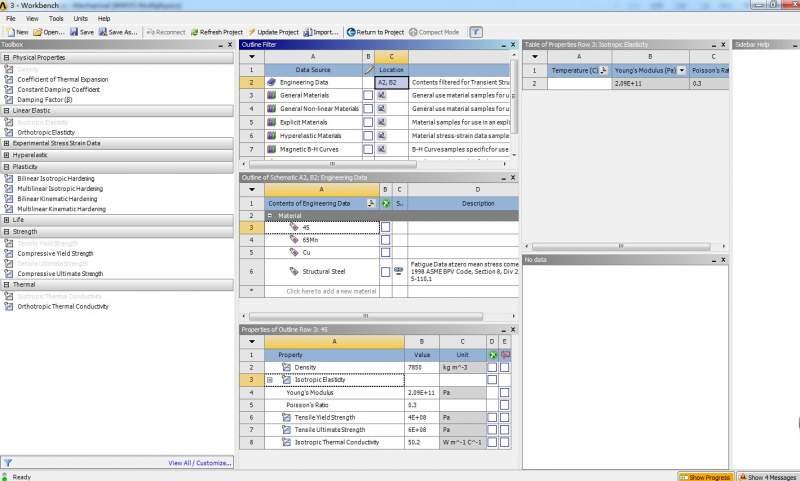Collapse the Isotropic Elasticity property row
The width and height of the screenshot is (800, 481).
pyautogui.click(x=270, y=380)
